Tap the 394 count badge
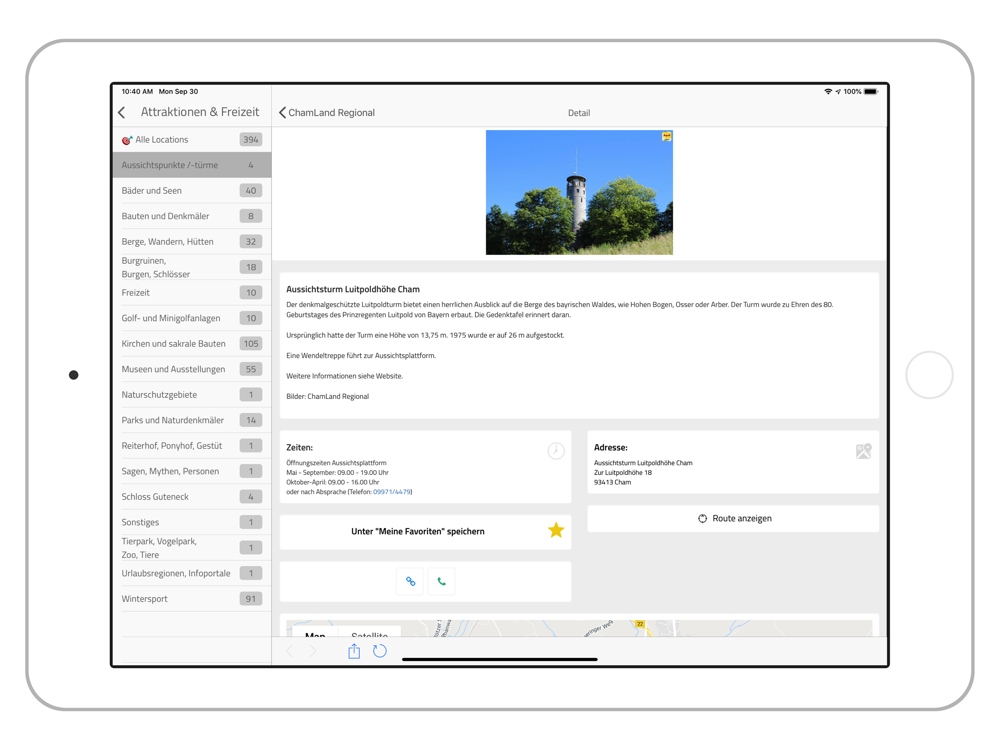1000x750 pixels. [x=251, y=140]
